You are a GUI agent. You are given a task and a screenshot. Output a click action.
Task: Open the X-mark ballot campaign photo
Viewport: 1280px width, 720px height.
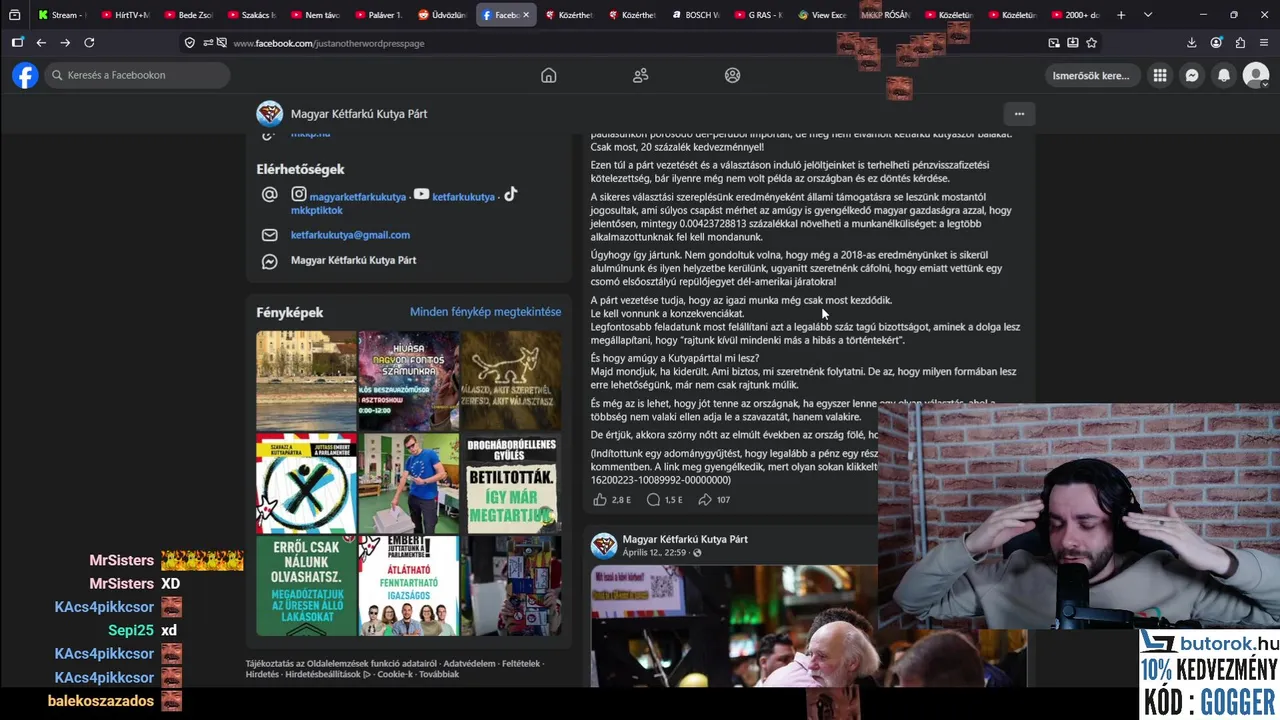tap(306, 483)
